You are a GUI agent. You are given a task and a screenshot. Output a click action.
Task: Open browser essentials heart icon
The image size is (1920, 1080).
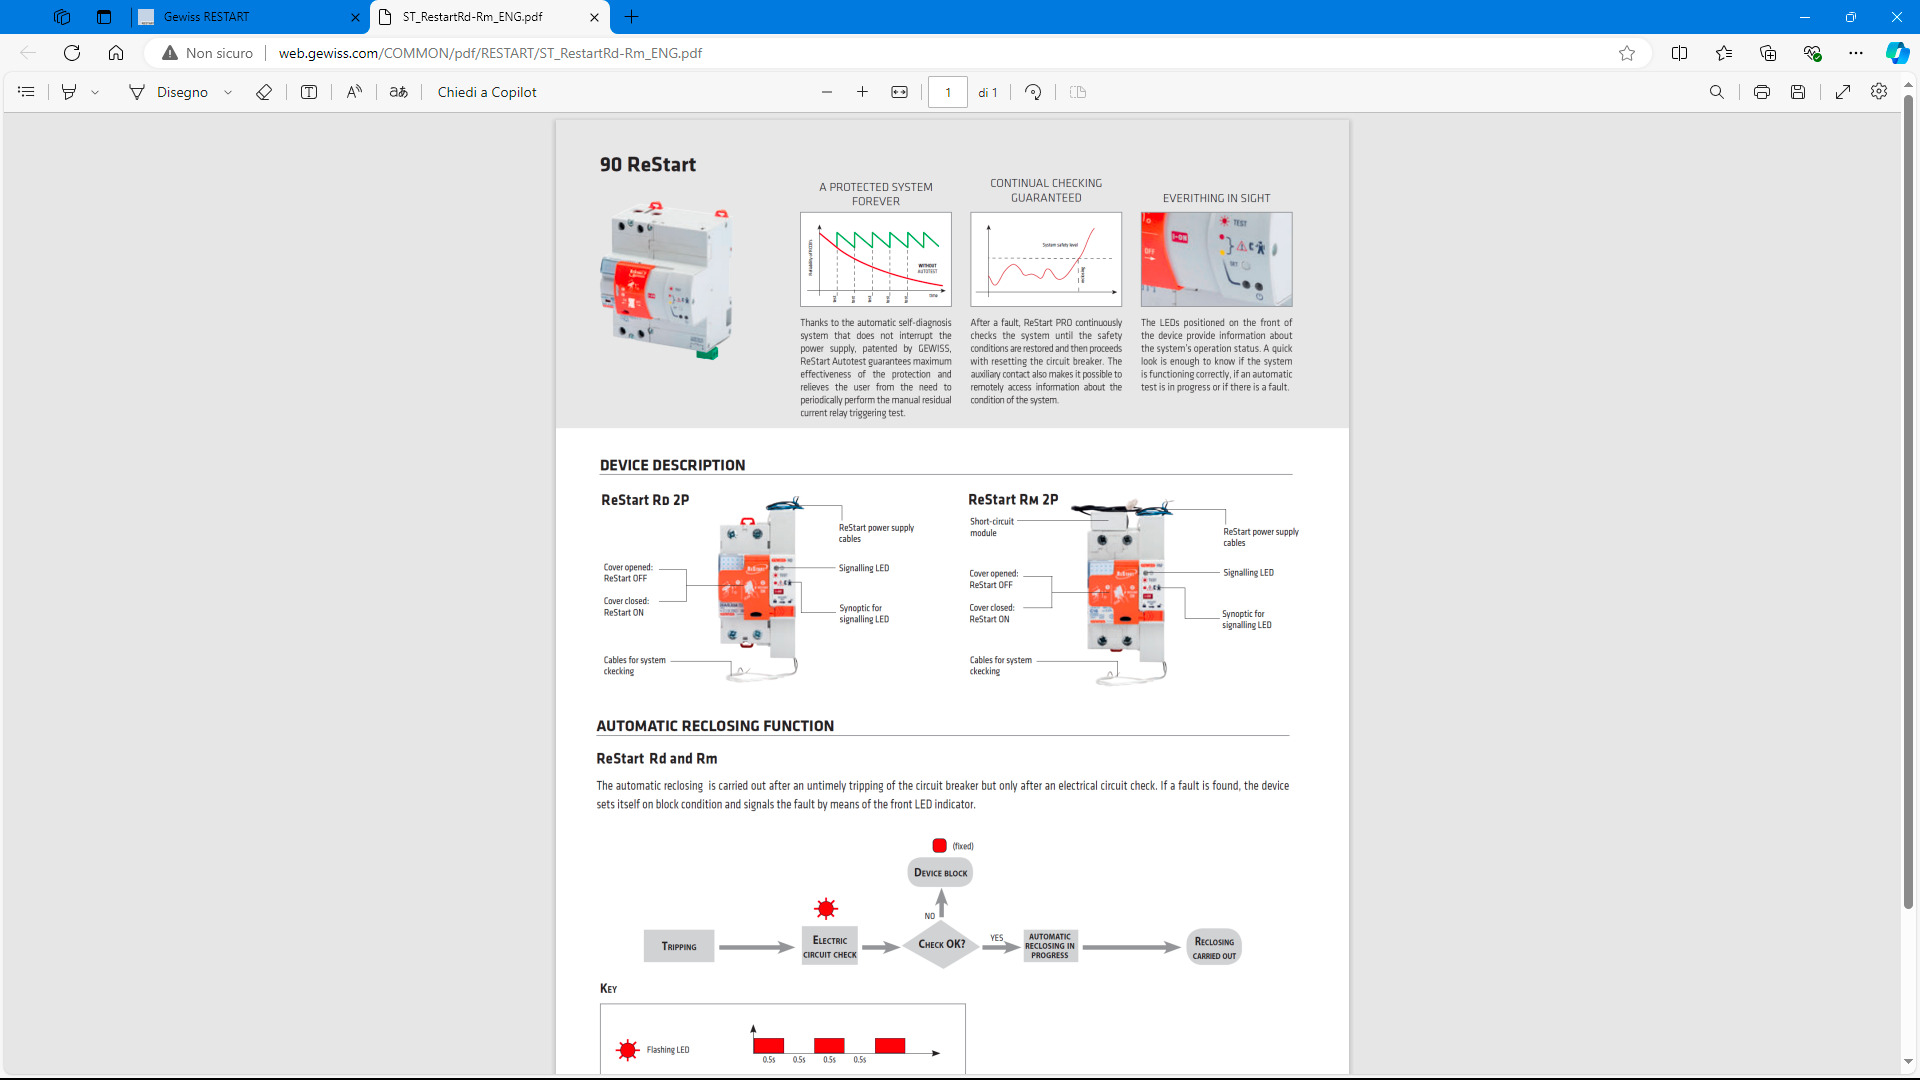[1812, 53]
